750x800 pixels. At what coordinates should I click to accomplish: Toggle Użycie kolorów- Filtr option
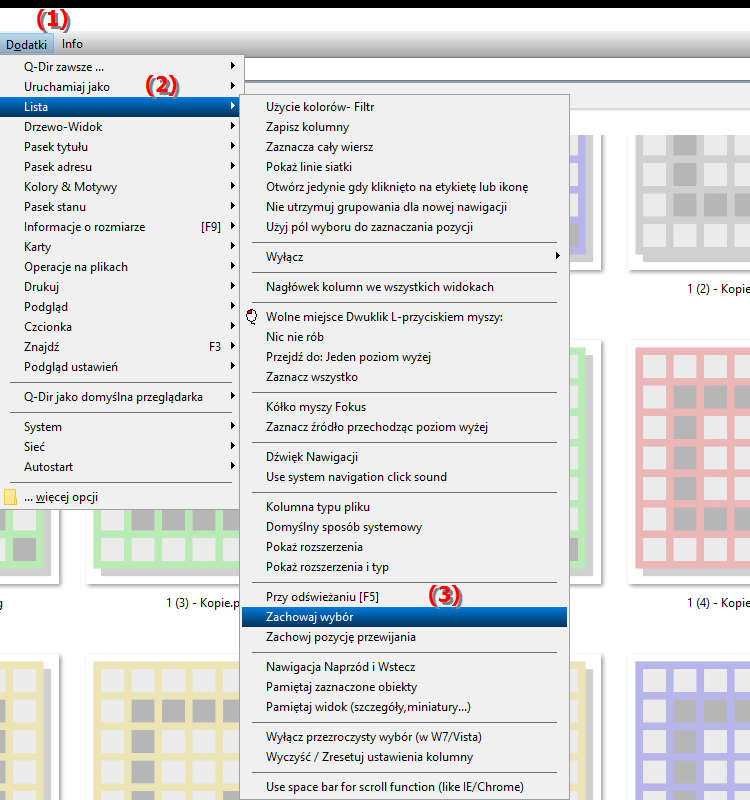coord(404,107)
